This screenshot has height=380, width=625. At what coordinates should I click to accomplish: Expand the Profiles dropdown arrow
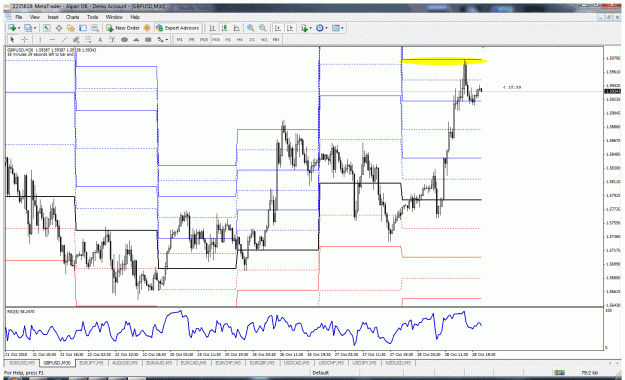(35, 28)
